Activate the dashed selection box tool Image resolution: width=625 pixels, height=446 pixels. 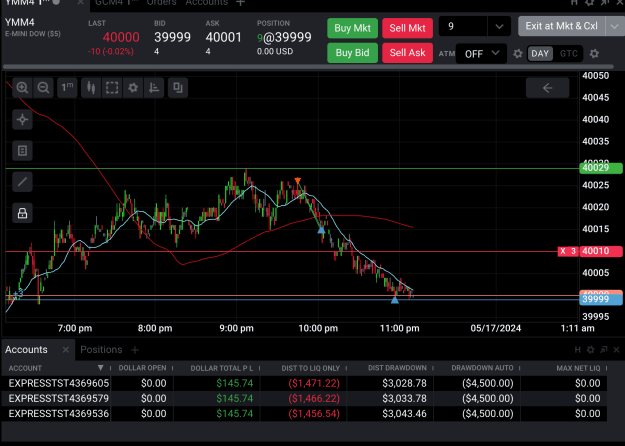(112, 88)
